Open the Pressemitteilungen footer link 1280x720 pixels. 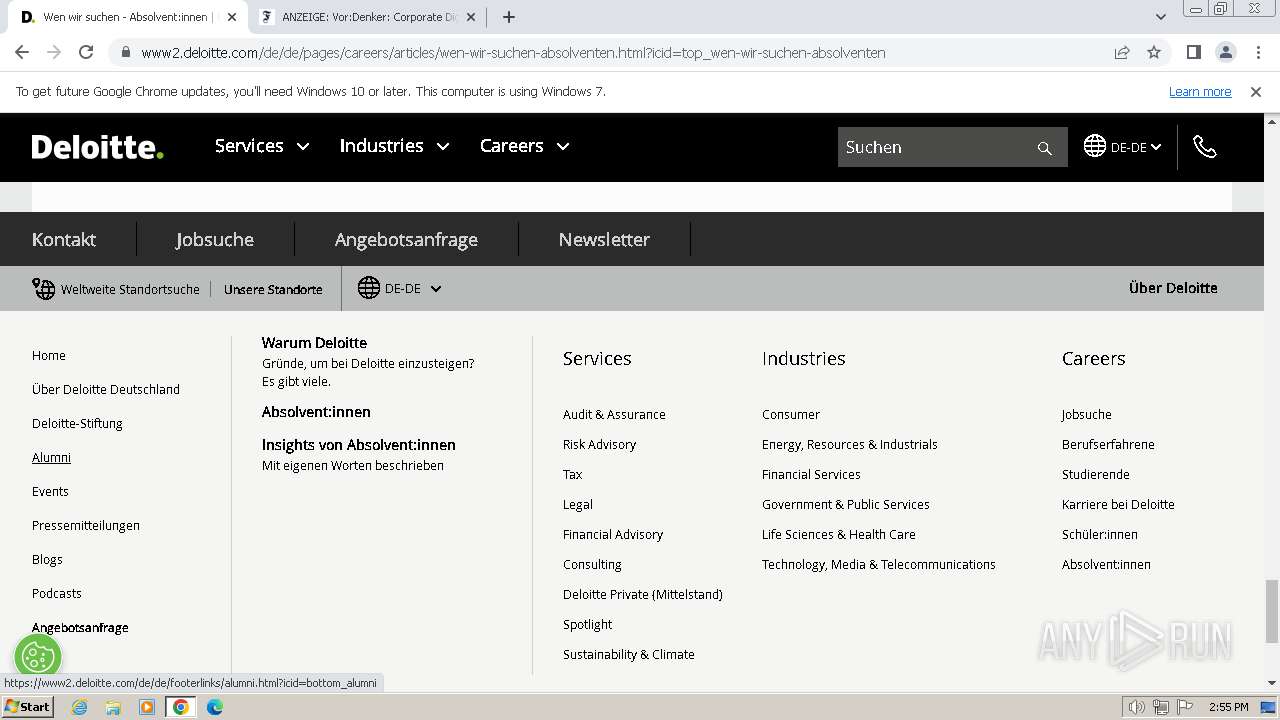pos(86,525)
